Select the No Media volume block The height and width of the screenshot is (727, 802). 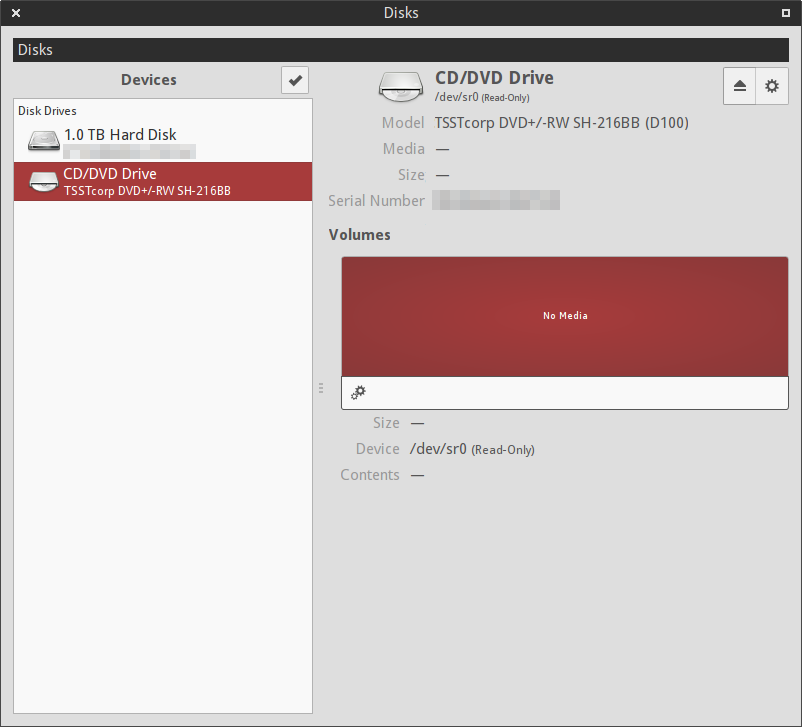(x=565, y=316)
